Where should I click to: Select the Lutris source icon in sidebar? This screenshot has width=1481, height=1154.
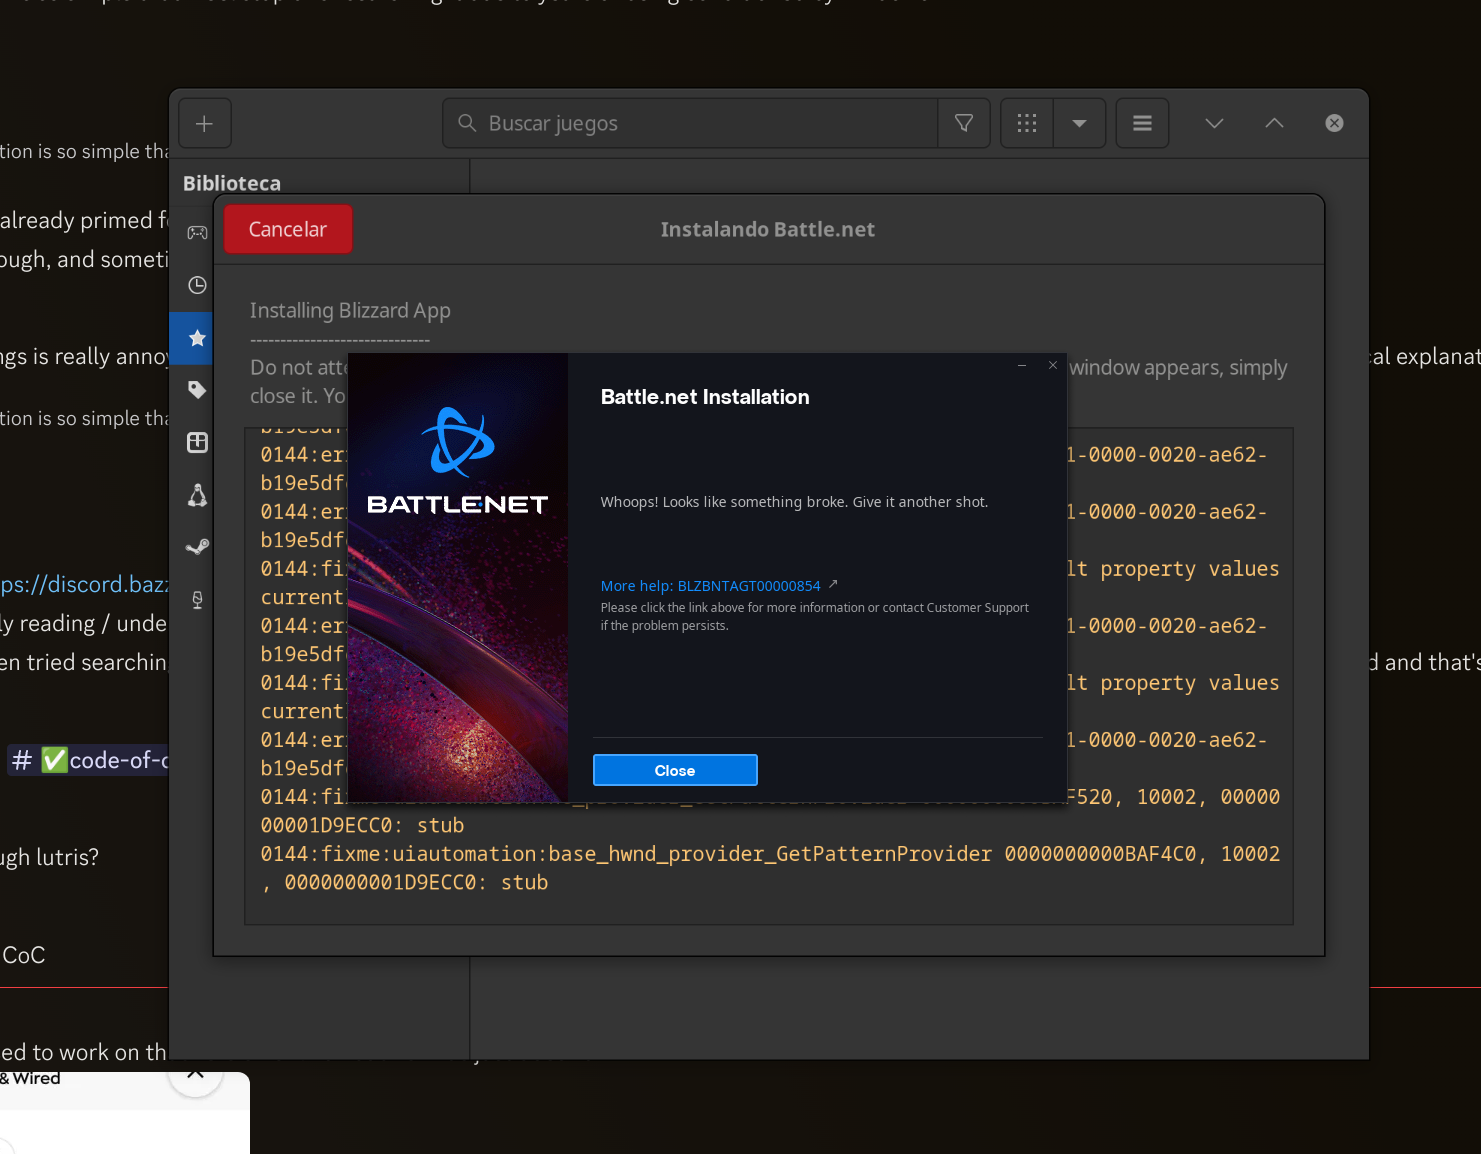[x=197, y=443]
